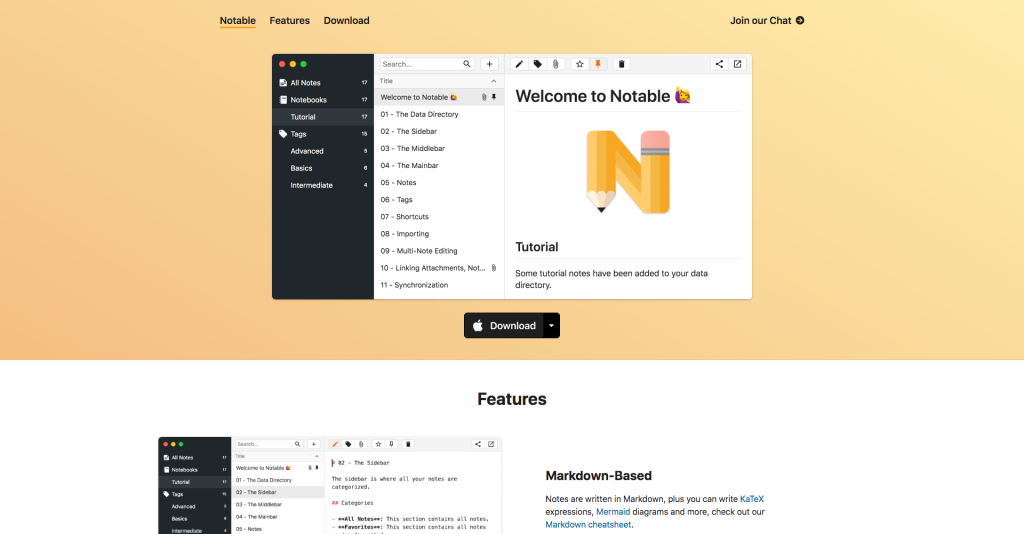
Task: Click the Tags icon in the large preview sidebar
Action: (x=283, y=134)
